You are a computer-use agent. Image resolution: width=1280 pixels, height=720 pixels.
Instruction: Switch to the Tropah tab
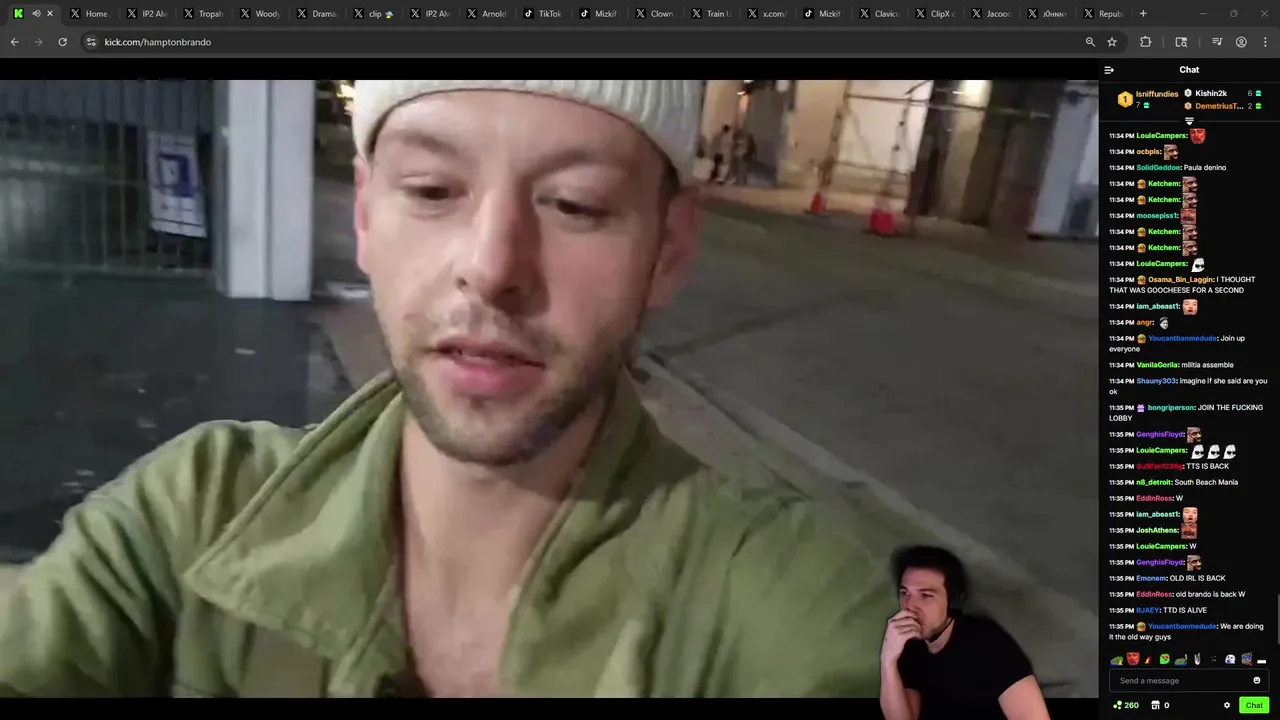[203, 14]
